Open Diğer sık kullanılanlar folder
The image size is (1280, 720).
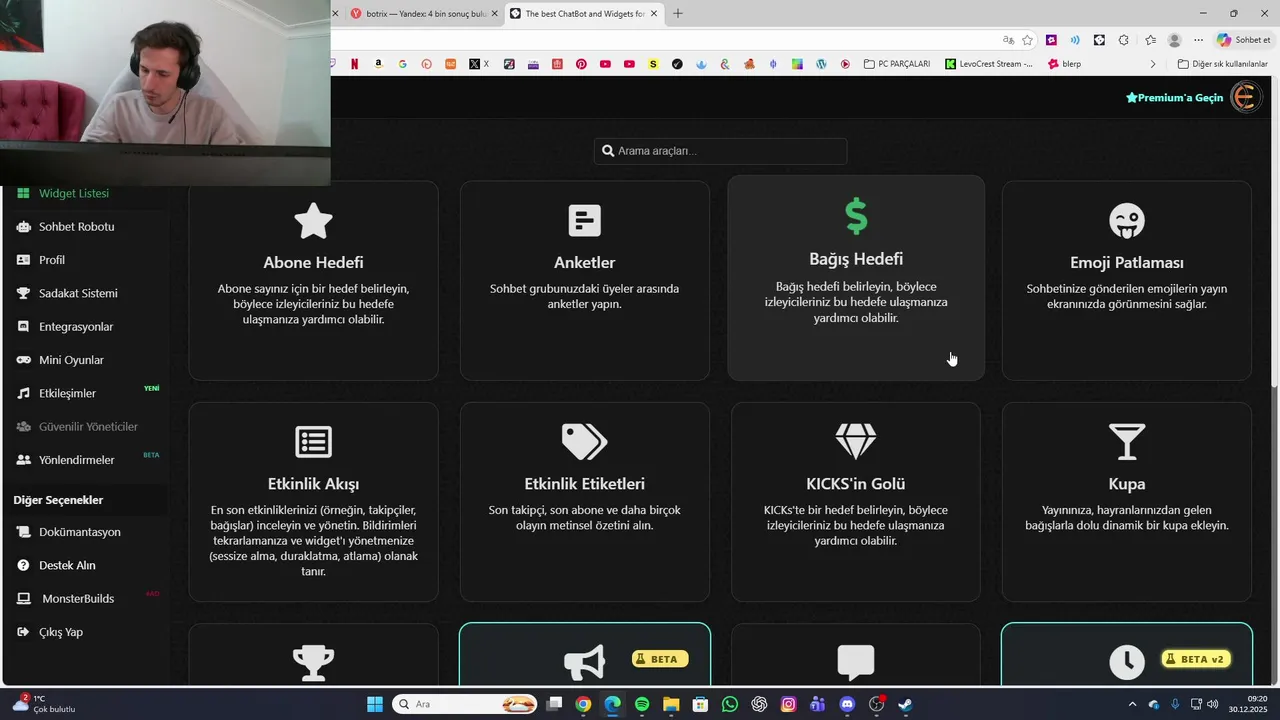click(x=1222, y=64)
